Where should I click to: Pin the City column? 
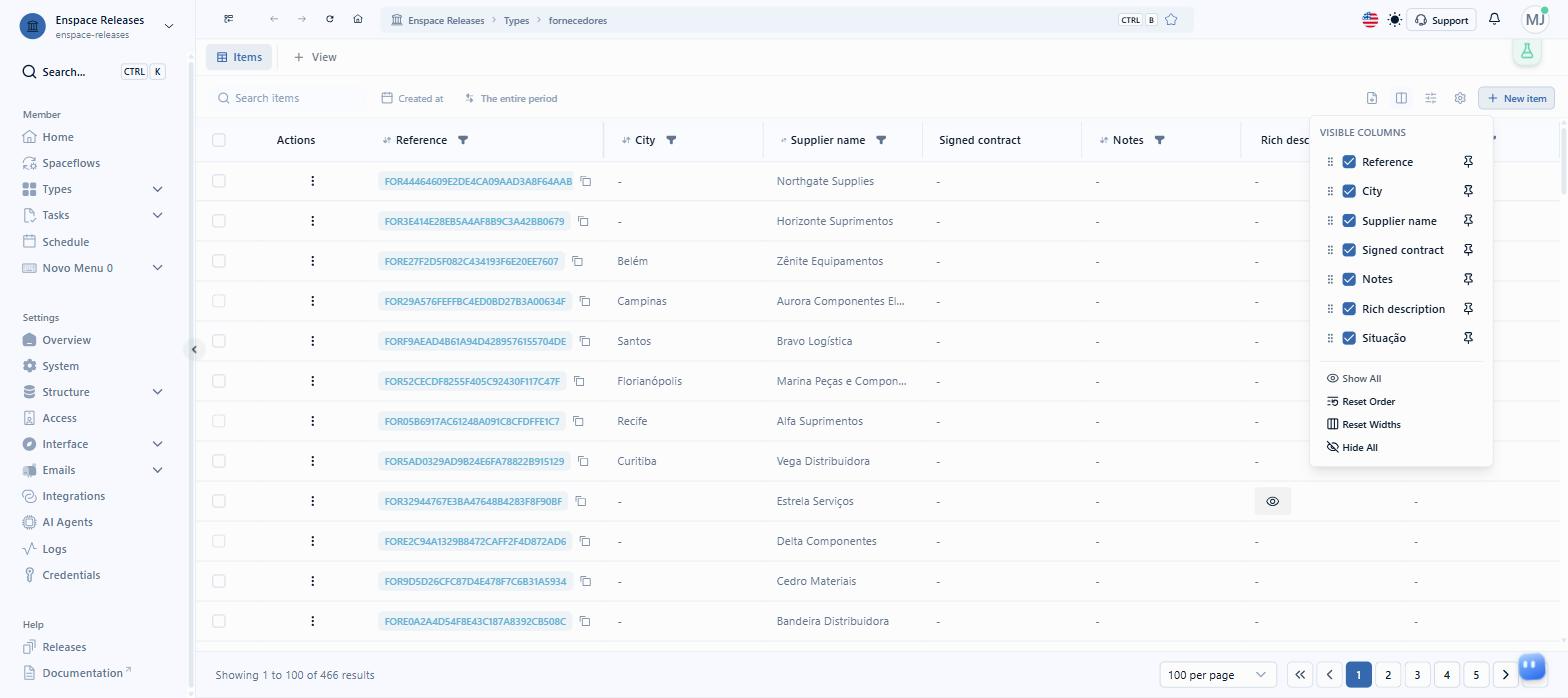point(1468,191)
